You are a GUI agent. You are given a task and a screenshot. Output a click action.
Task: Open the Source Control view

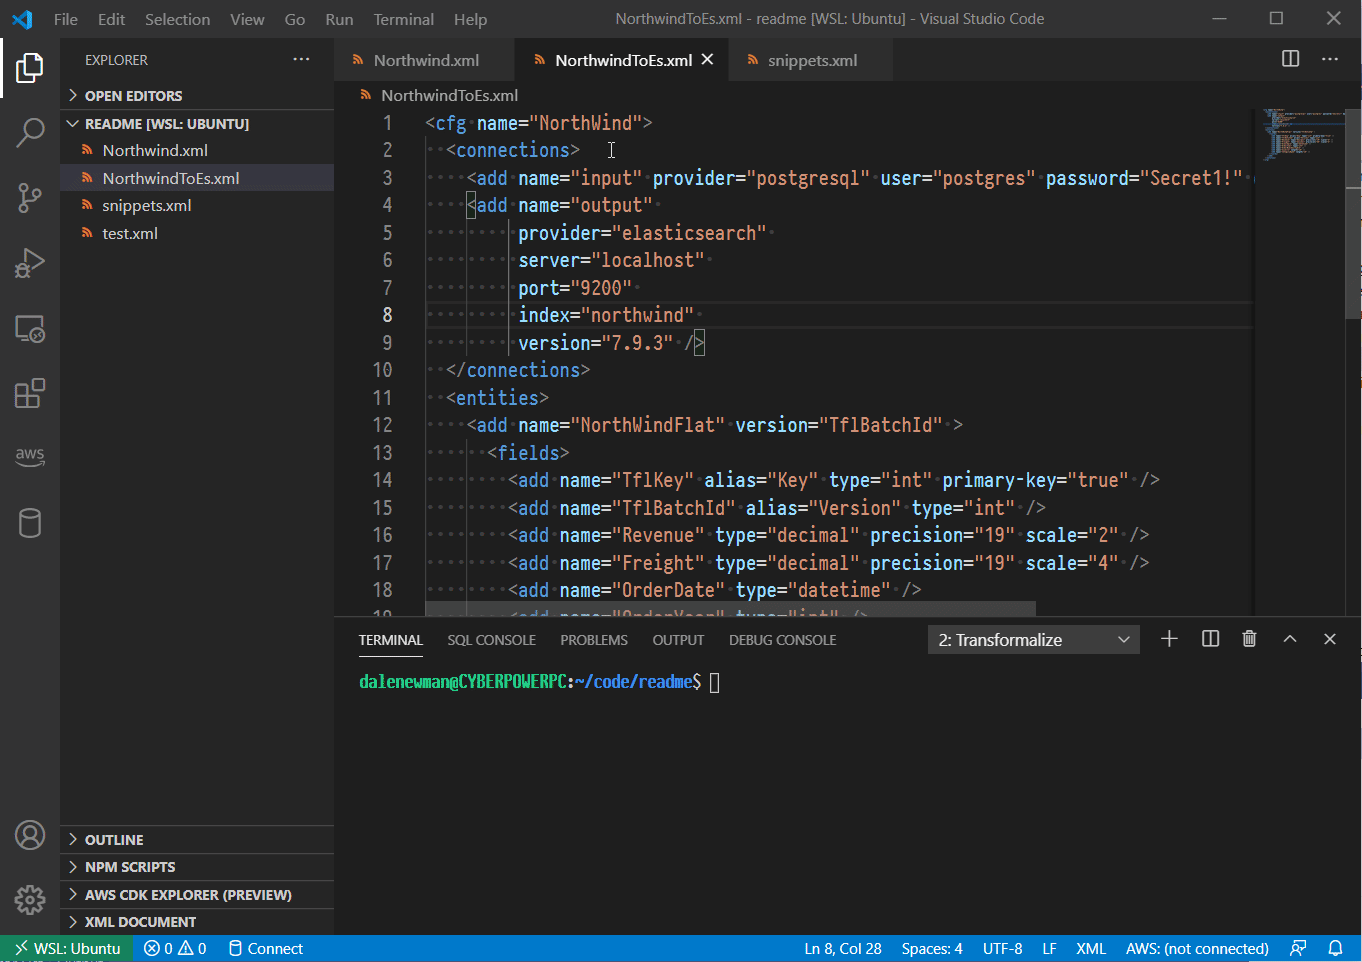coord(30,198)
